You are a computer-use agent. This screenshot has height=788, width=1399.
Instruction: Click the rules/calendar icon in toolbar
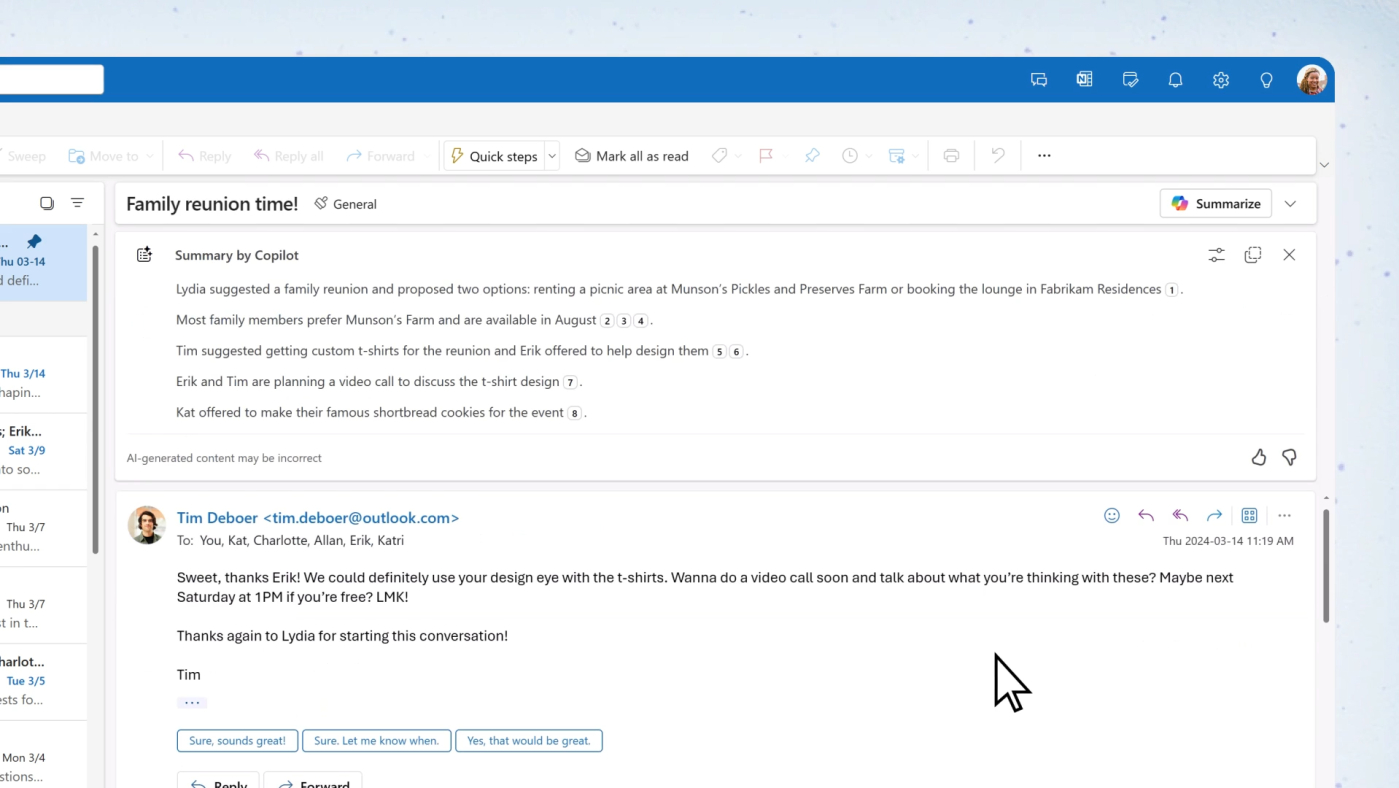897,156
